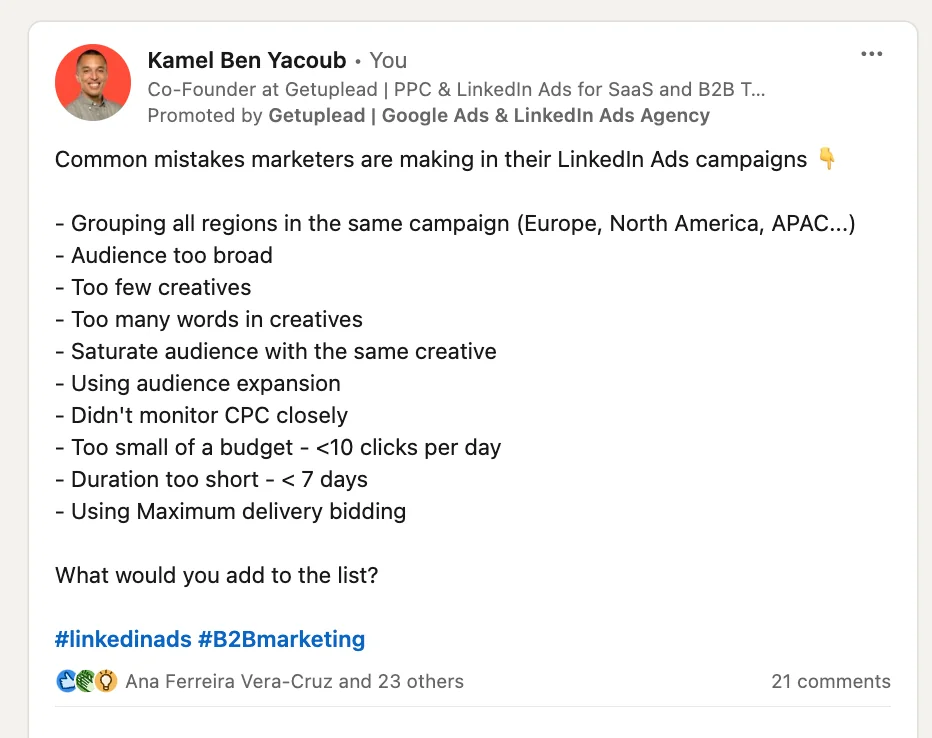Open the #B2Bmarketing hashtag
This screenshot has width=932, height=738.
point(281,639)
